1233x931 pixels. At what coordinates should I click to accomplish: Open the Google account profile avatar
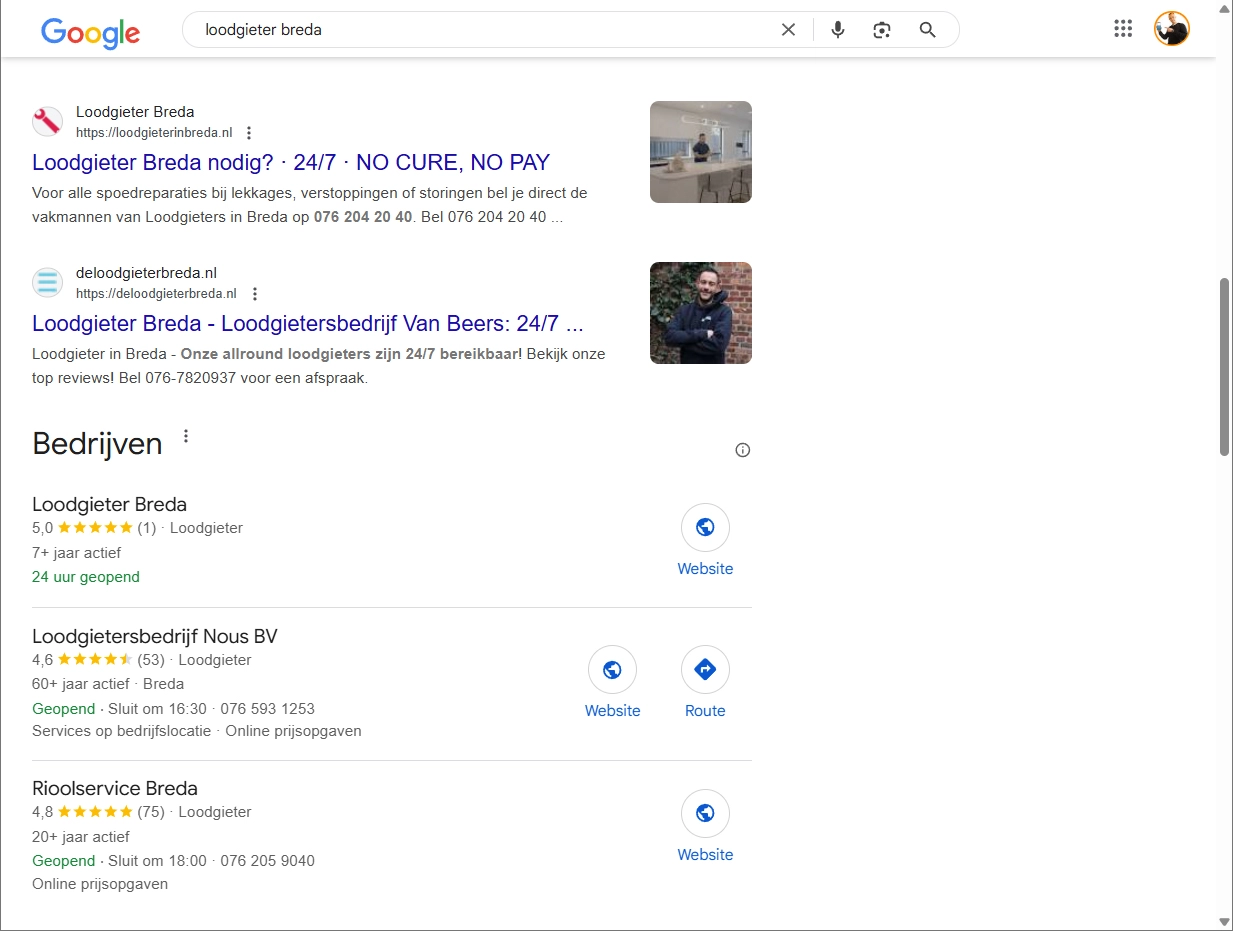pos(1172,29)
